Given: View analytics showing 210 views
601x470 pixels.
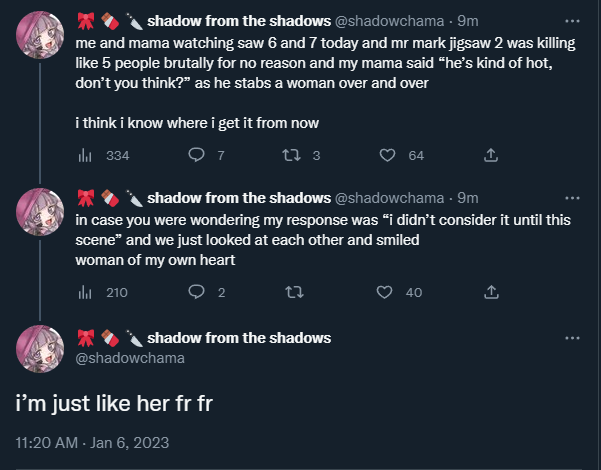Looking at the screenshot, I should pyautogui.click(x=84, y=292).
